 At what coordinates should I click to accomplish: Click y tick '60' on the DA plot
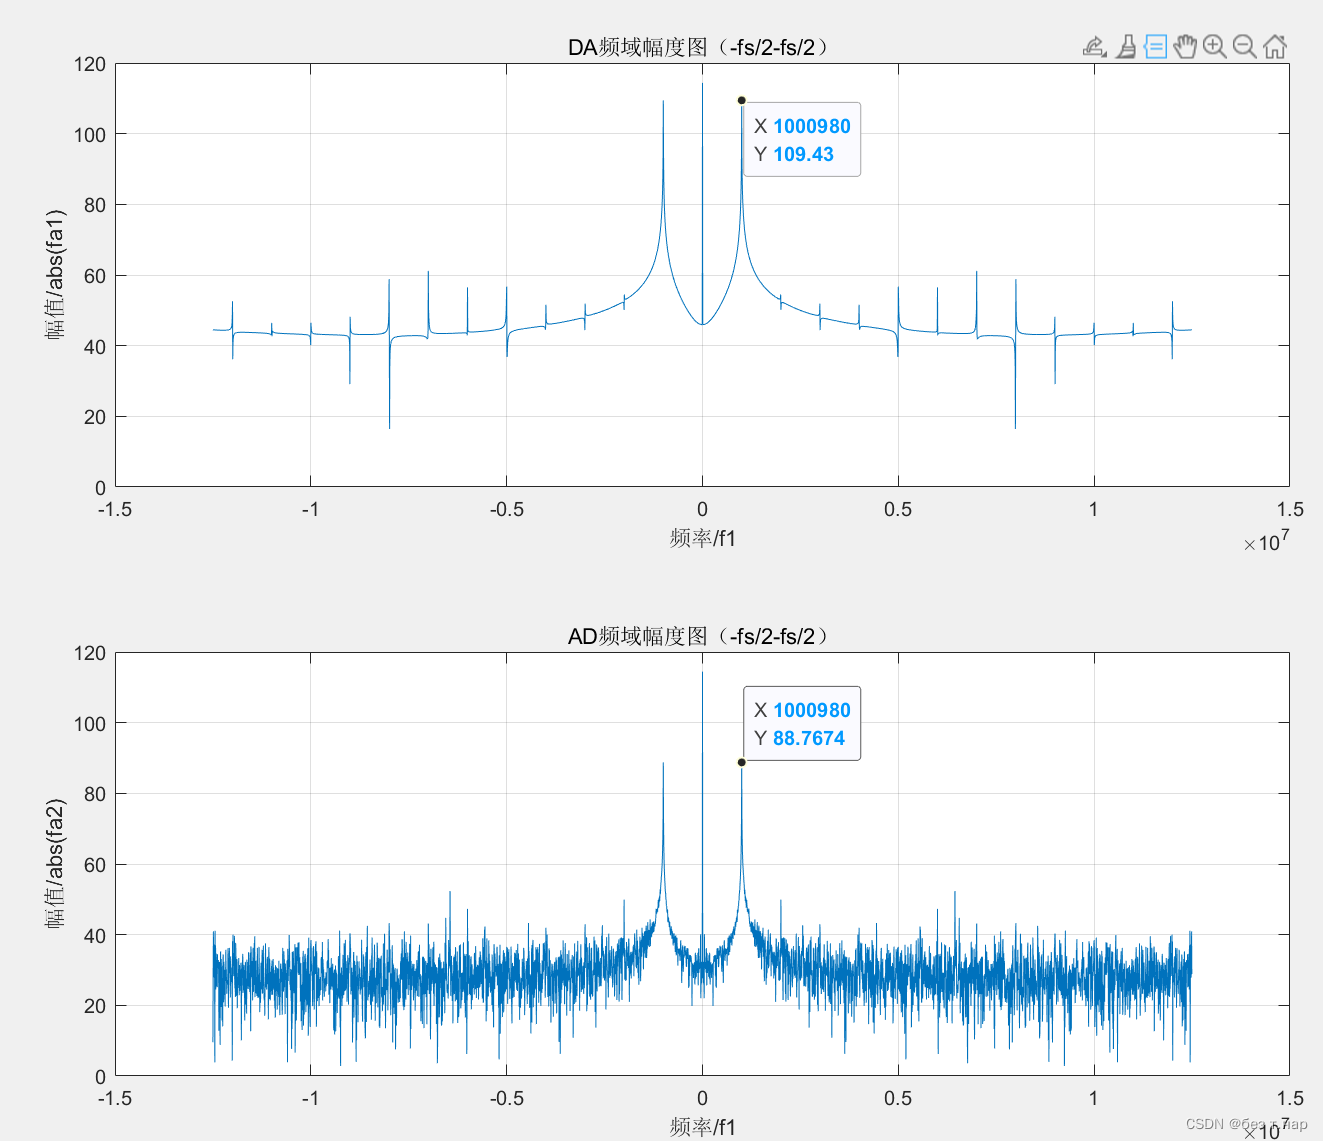95,276
